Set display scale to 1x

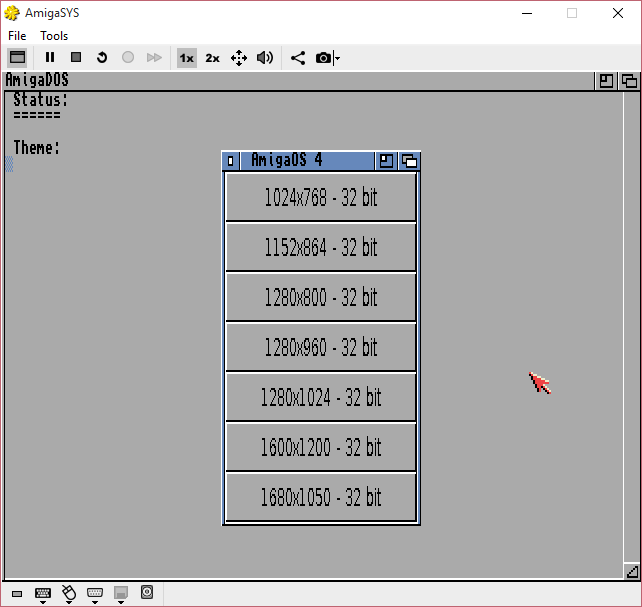(x=187, y=58)
